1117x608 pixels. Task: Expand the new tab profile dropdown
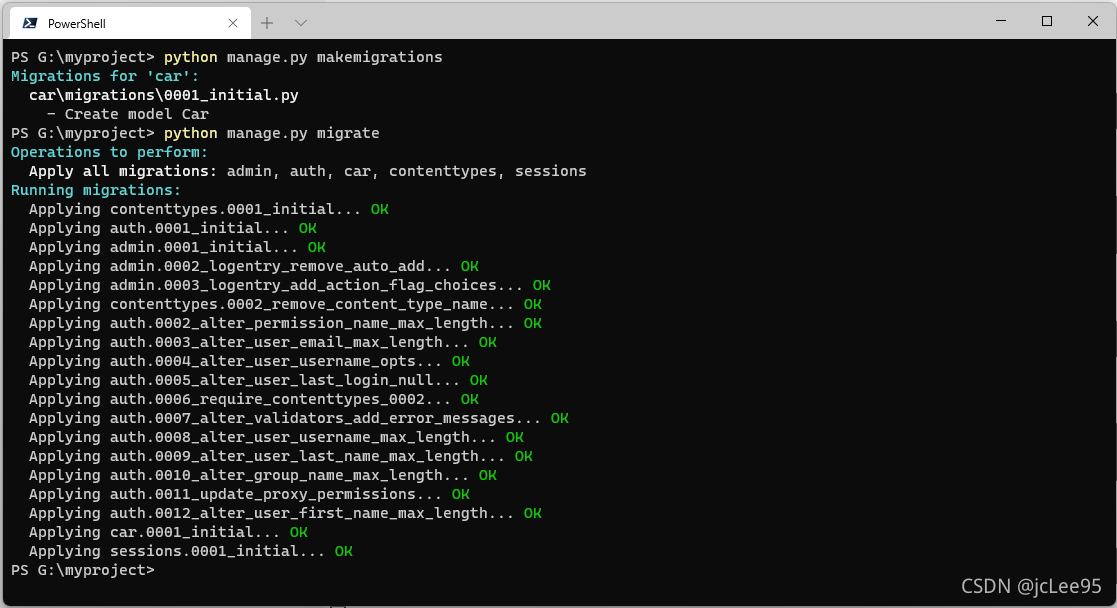coord(301,23)
